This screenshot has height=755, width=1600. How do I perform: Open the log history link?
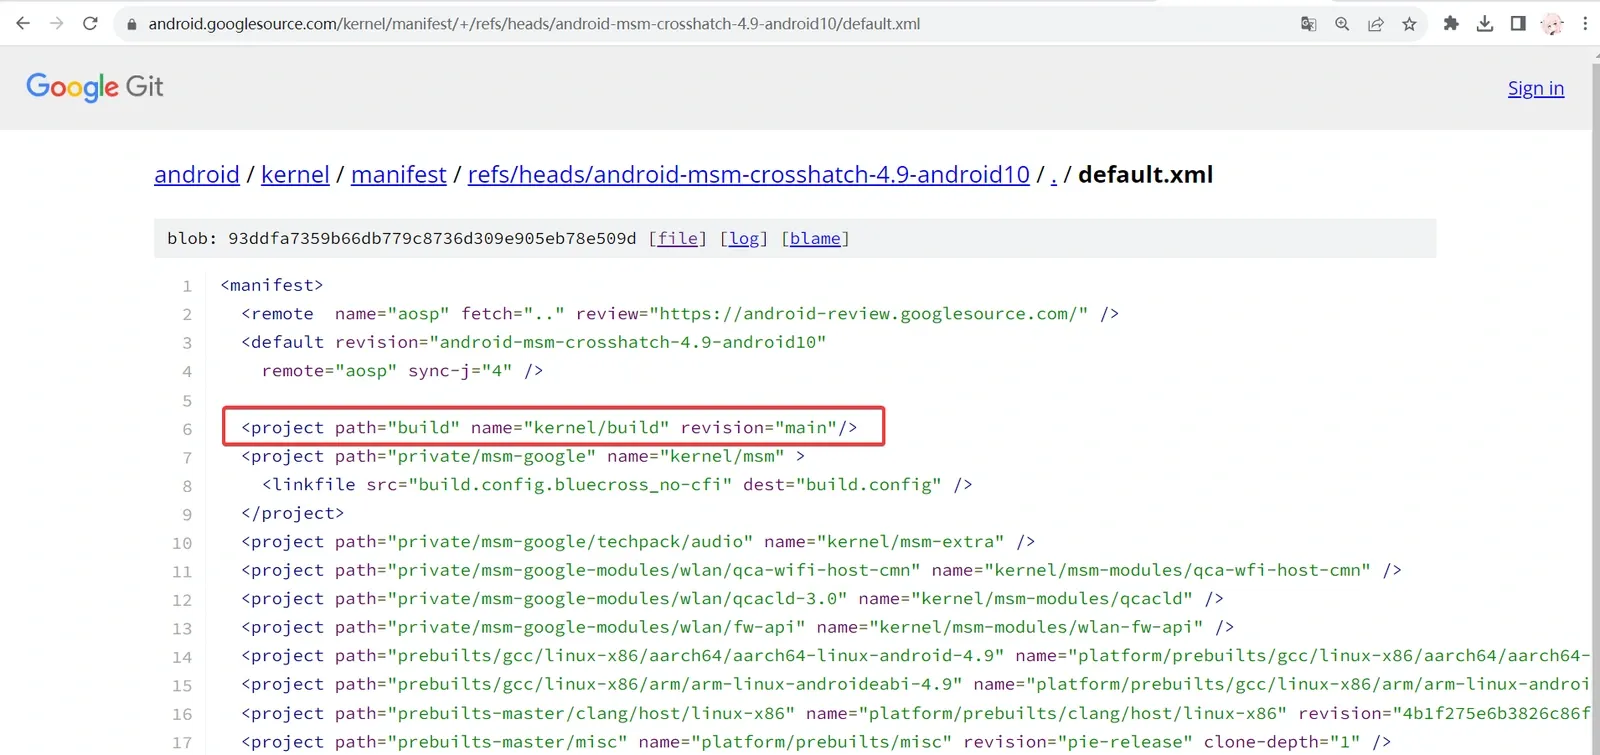744,238
